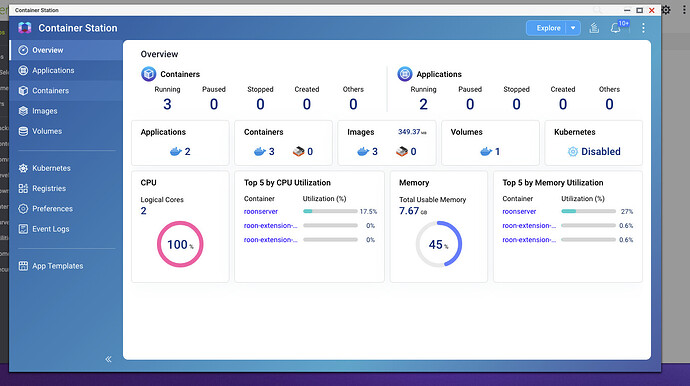Image resolution: width=690 pixels, height=386 pixels.
Task: Open first roon-extension in CPU list
Action: click(x=271, y=225)
